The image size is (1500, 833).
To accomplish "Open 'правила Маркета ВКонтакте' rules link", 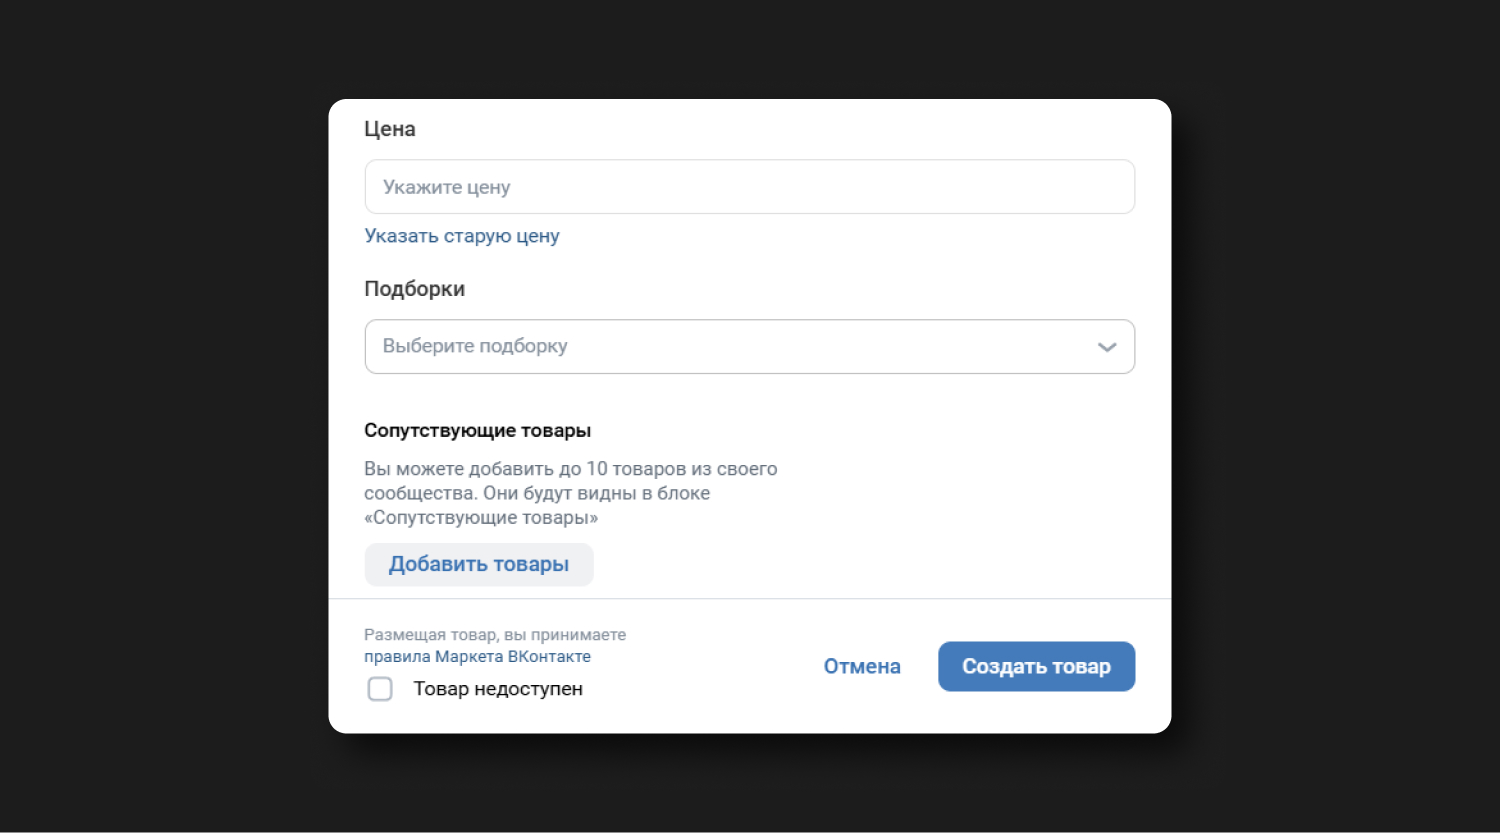I will [x=477, y=657].
